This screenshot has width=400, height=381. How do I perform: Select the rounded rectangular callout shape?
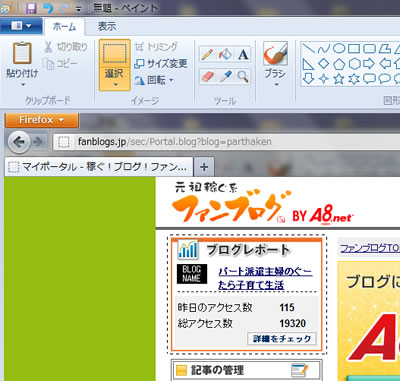[369, 79]
